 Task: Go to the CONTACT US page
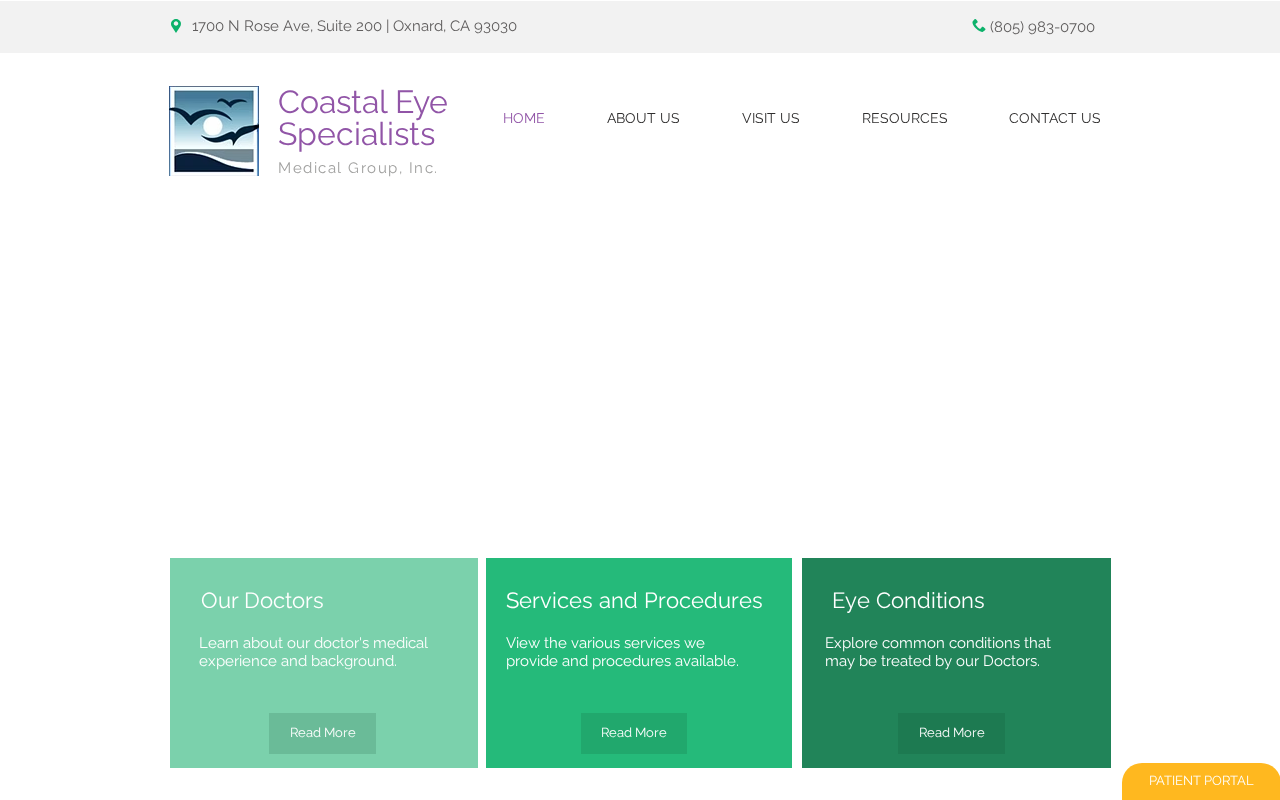[x=1055, y=118]
